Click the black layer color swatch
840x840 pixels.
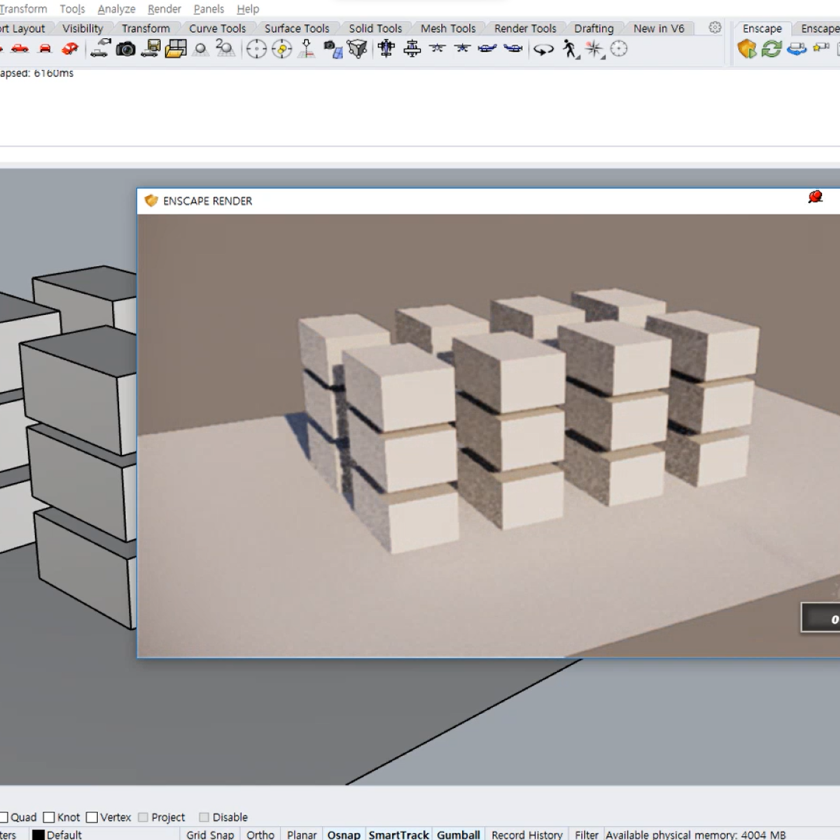(38, 835)
